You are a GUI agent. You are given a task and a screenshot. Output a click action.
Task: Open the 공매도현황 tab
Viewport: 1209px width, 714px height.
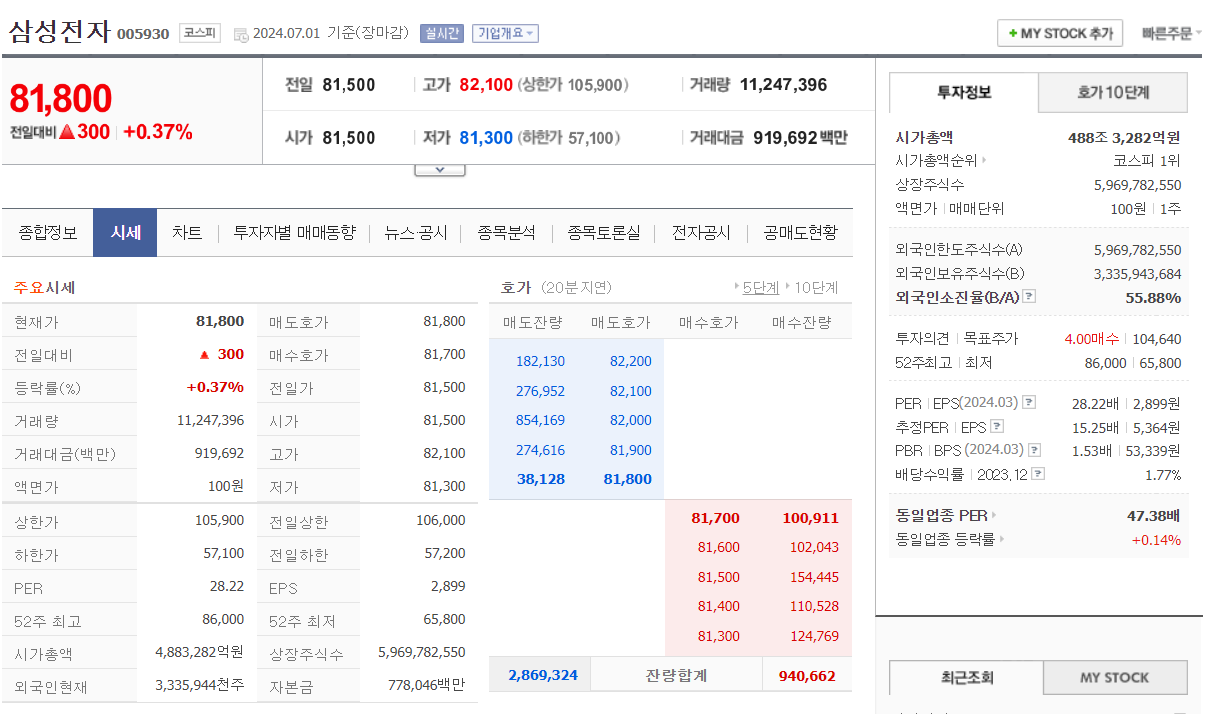pyautogui.click(x=800, y=233)
